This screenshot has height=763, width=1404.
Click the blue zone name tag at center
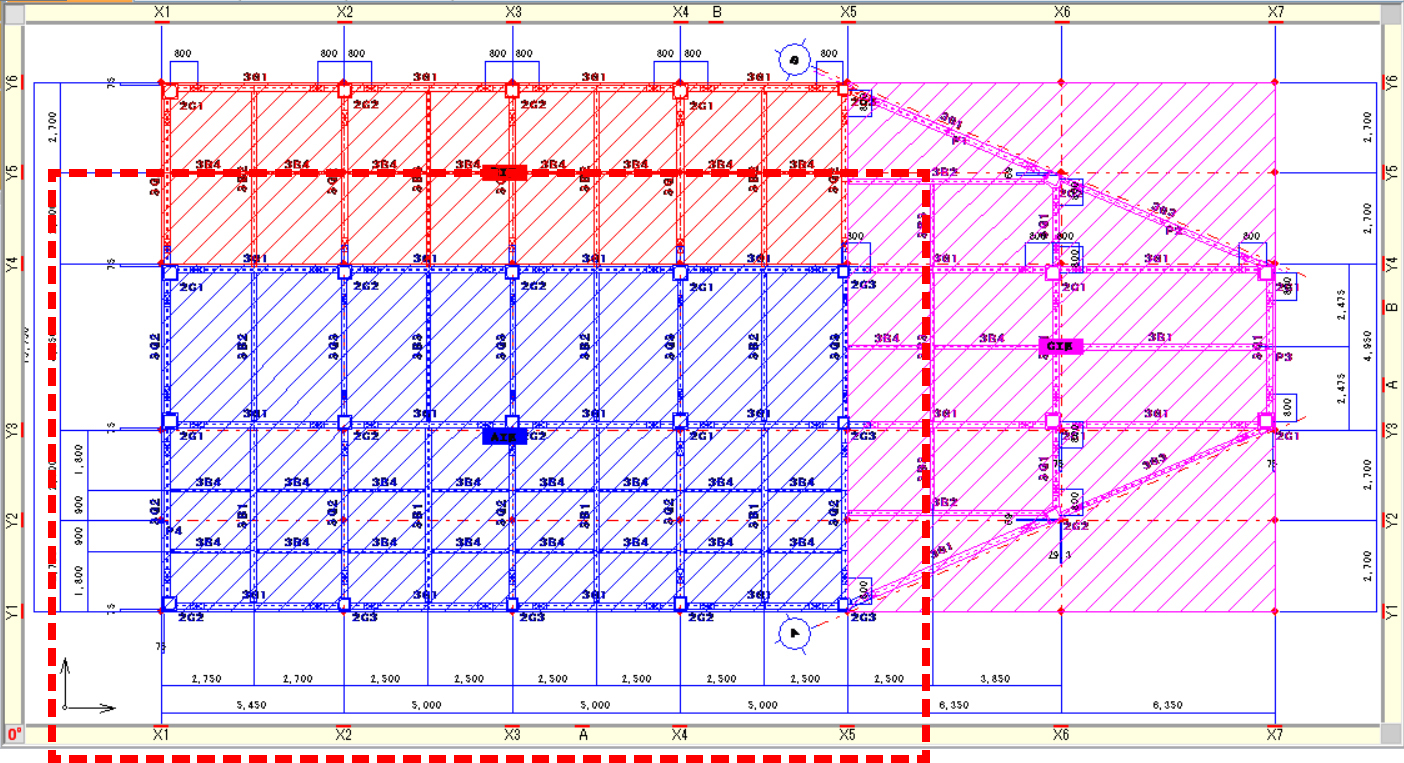click(504, 436)
